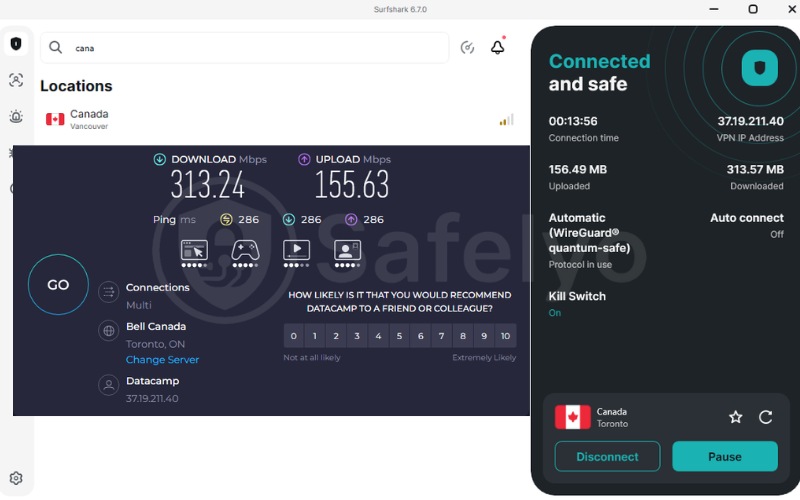The width and height of the screenshot is (800, 500).
Task: Click the Change Server link
Action: 162,360
